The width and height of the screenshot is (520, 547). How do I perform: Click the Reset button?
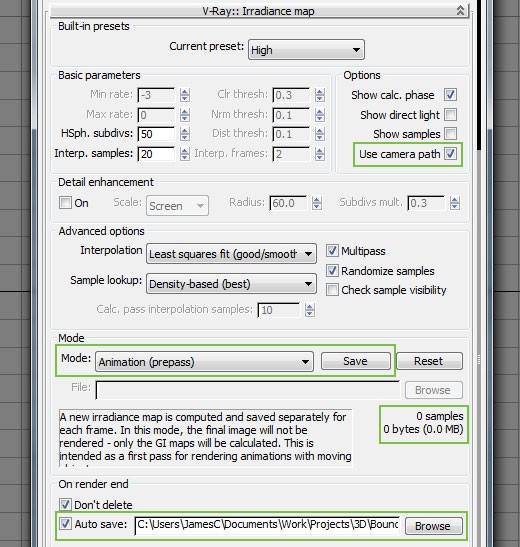429,361
